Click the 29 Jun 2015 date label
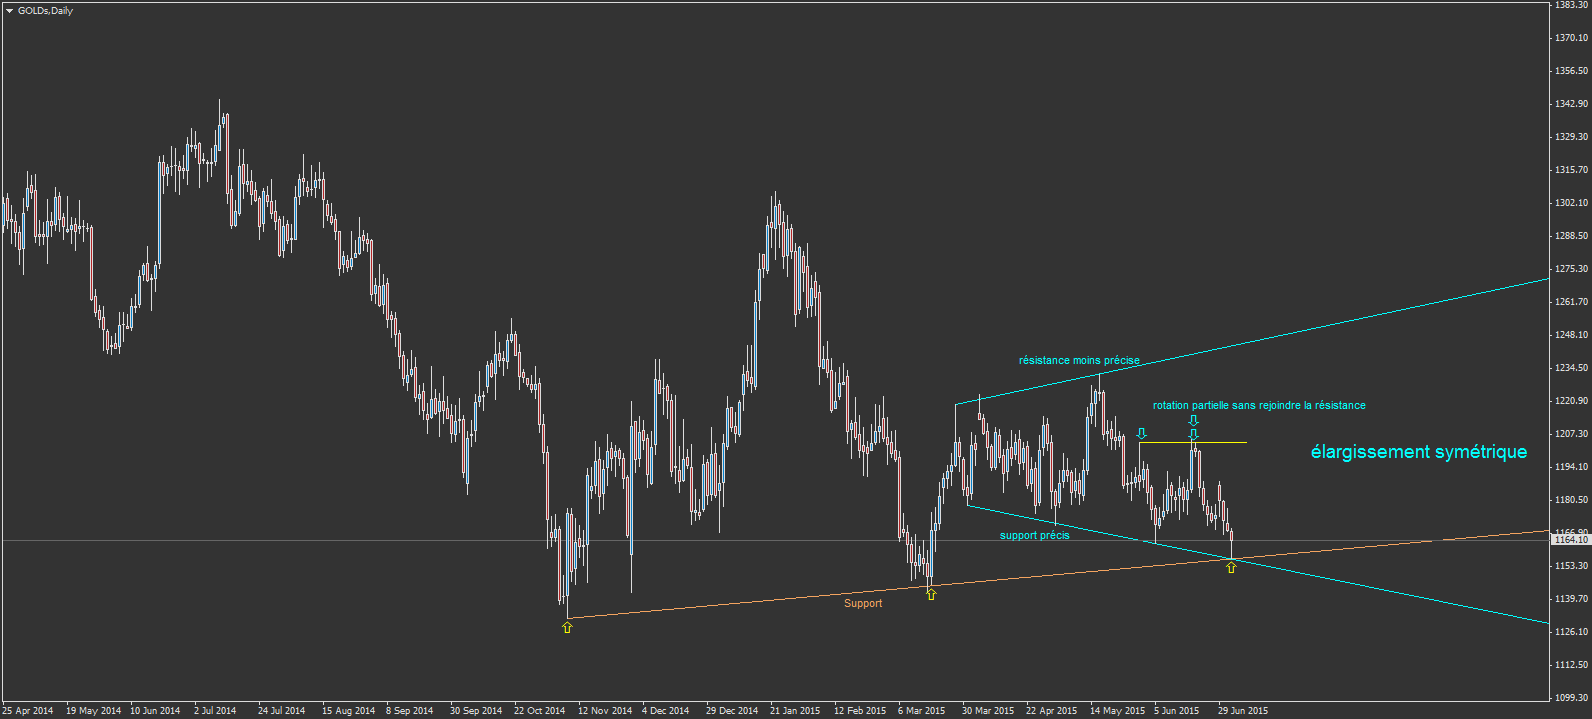1592x719 pixels. point(1243,711)
